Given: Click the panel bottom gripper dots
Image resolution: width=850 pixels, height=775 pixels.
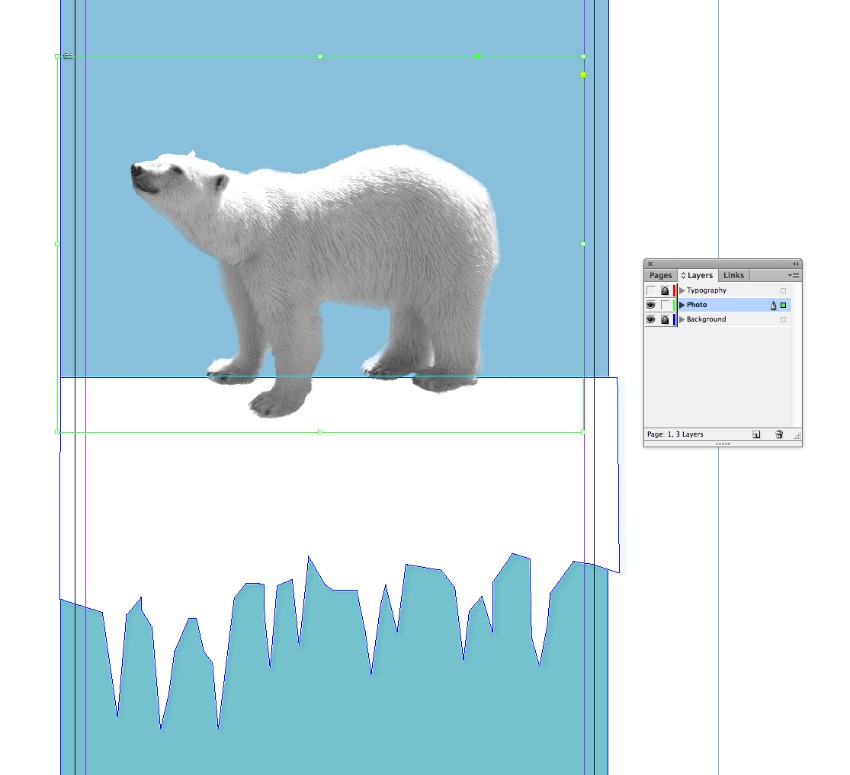Looking at the screenshot, I should point(723,444).
